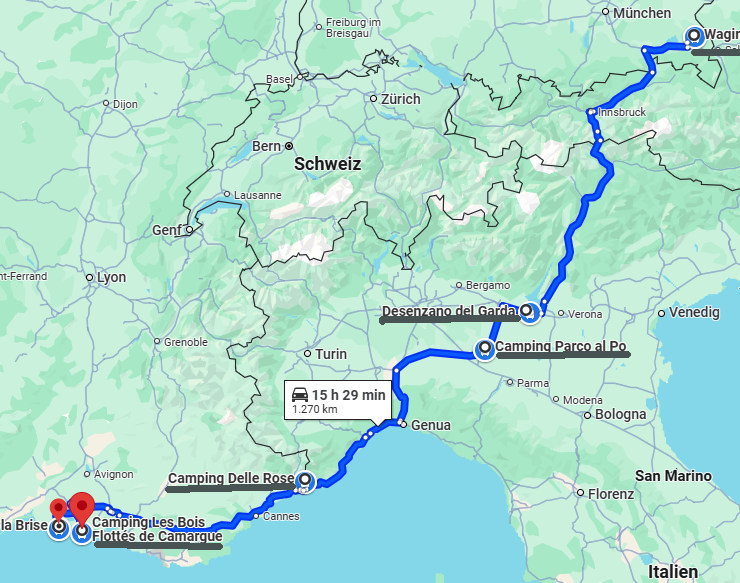Click the car icon in route info box
This screenshot has width=740, height=583.
(300, 395)
